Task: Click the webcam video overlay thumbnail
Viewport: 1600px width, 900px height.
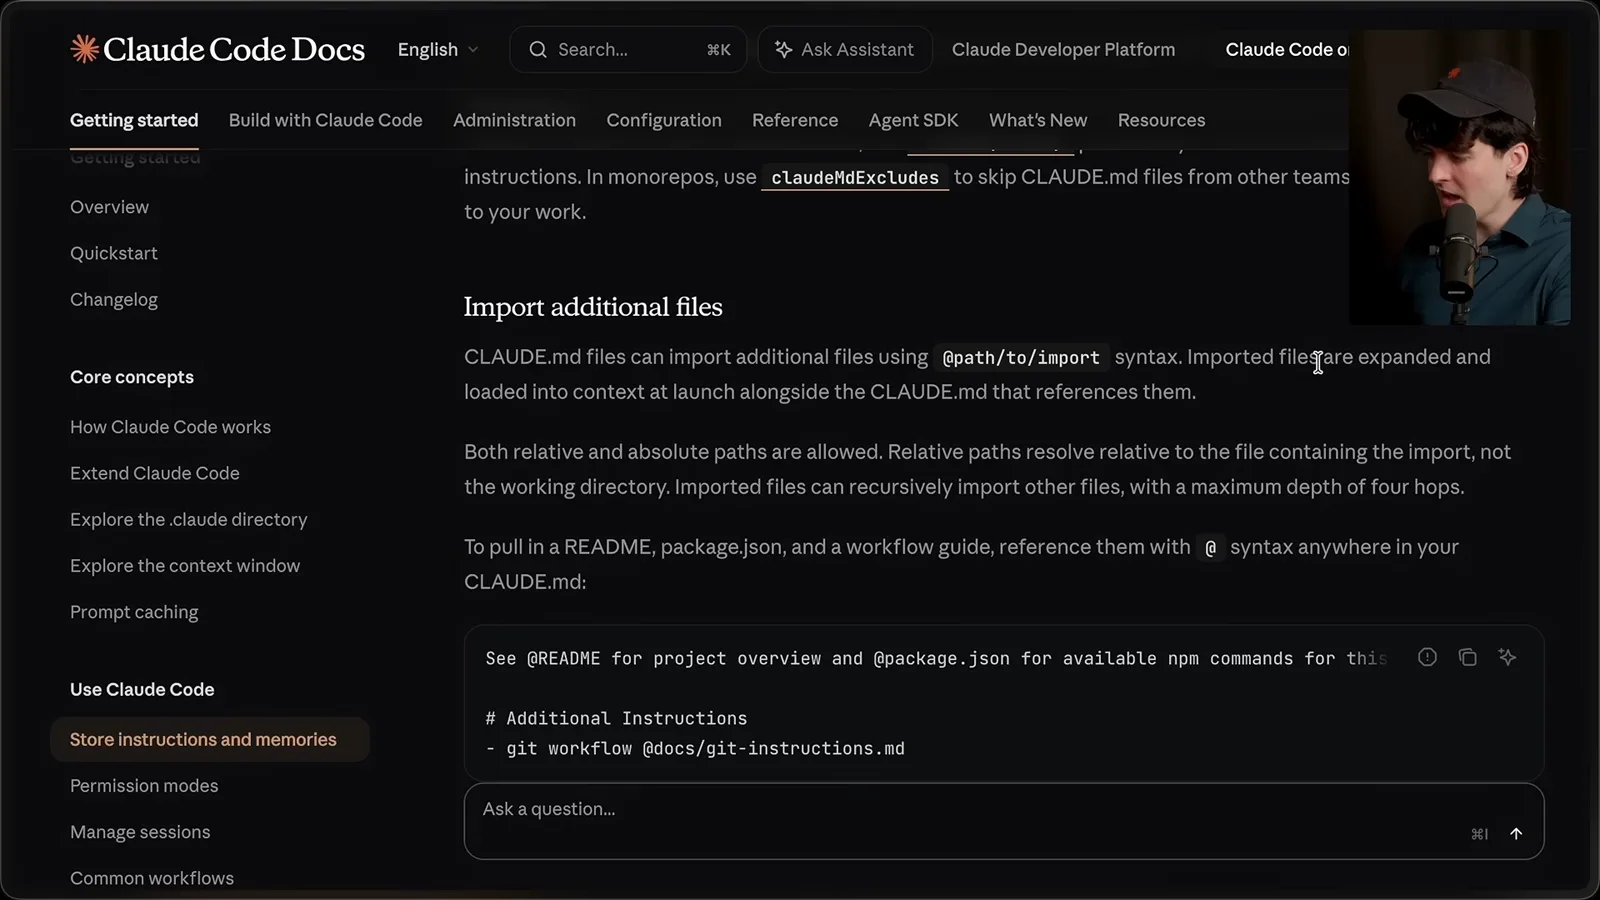Action: pos(1460,177)
